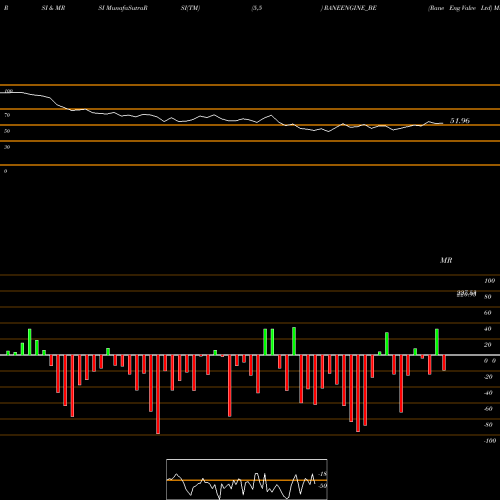The width and height of the screenshot is (500, 500).
Task: Click the RANEENGINE_BE symbol text in header
Action: tap(350, 8)
